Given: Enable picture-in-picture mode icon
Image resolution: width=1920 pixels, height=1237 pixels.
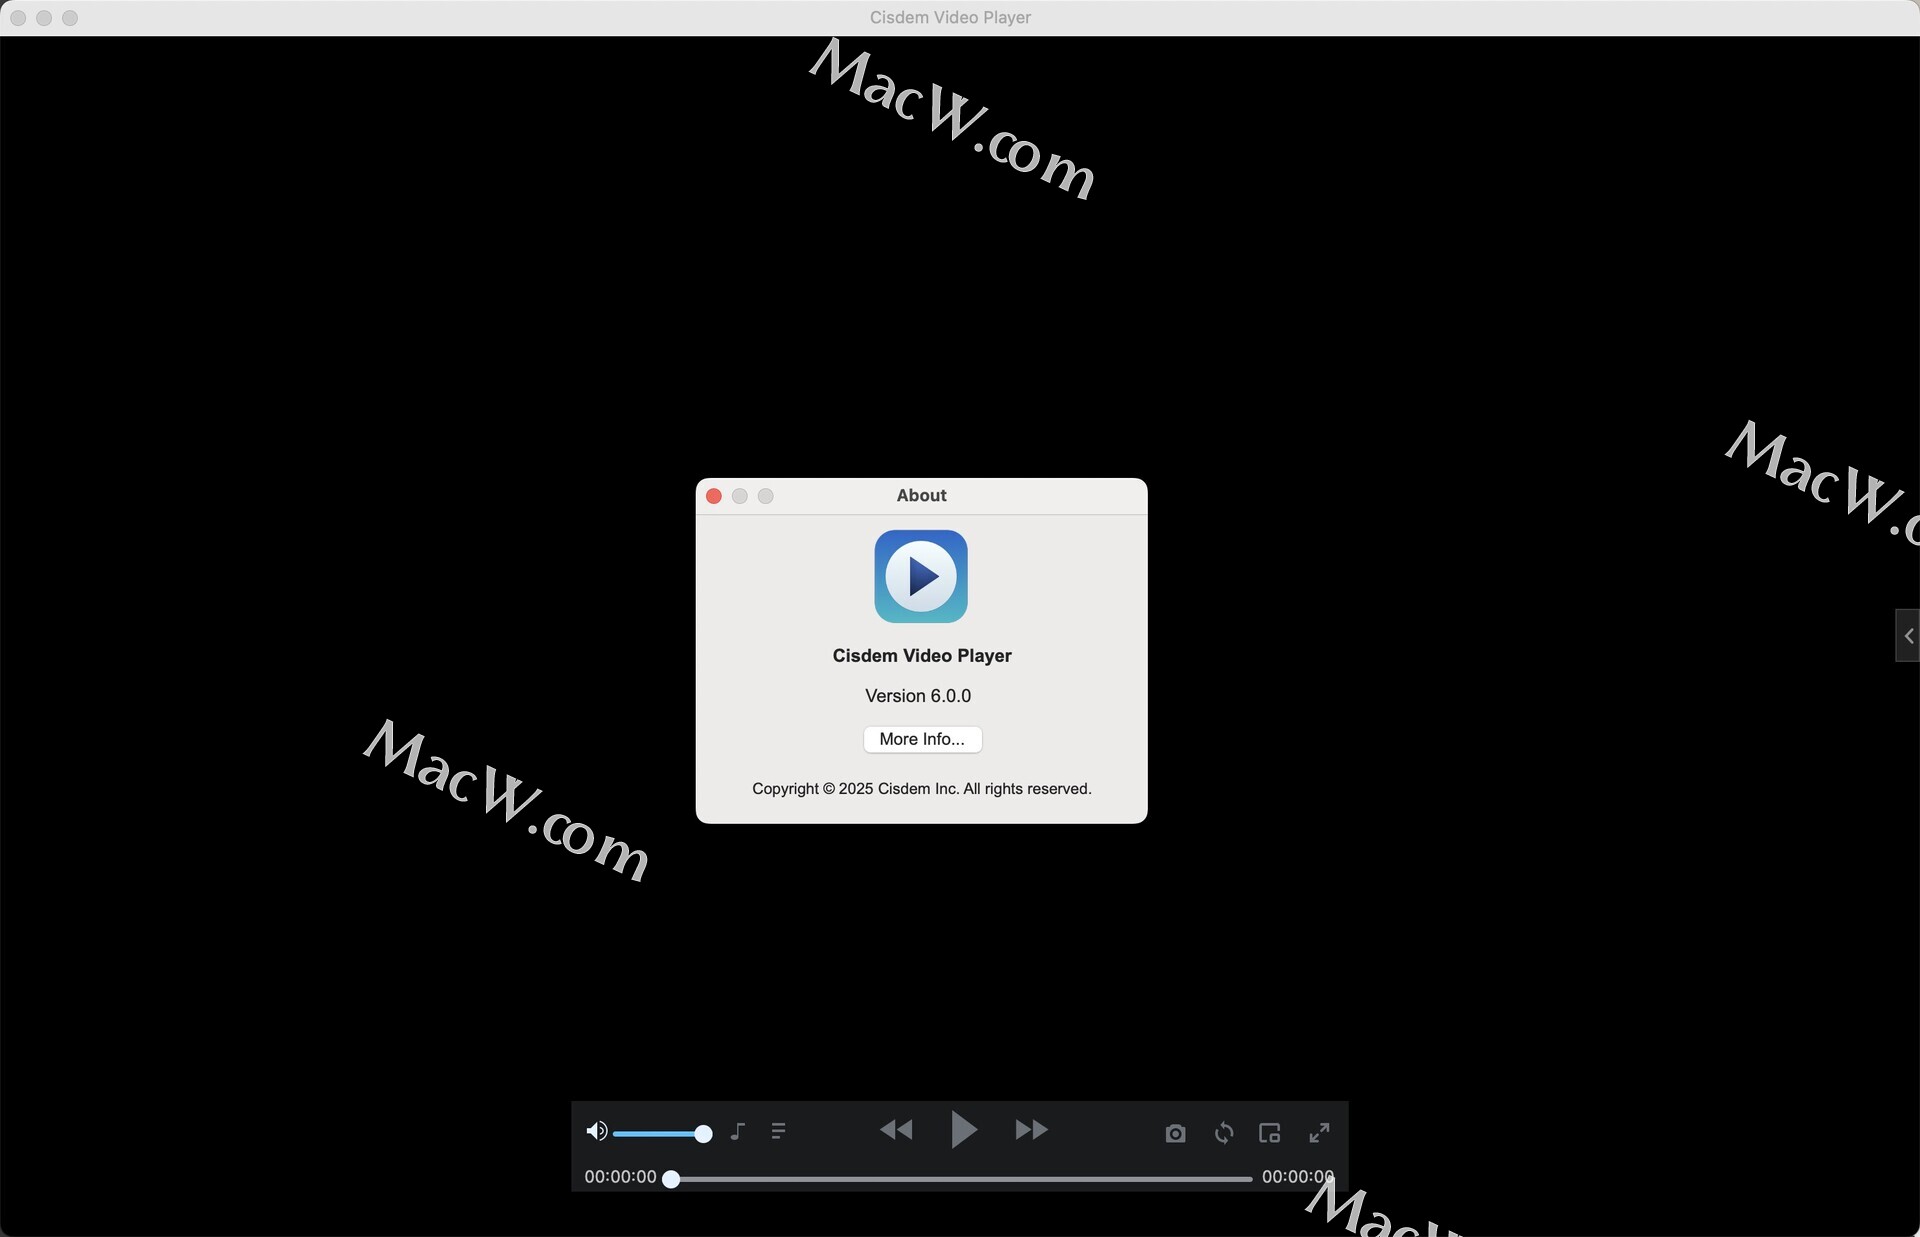Looking at the screenshot, I should [x=1270, y=1133].
